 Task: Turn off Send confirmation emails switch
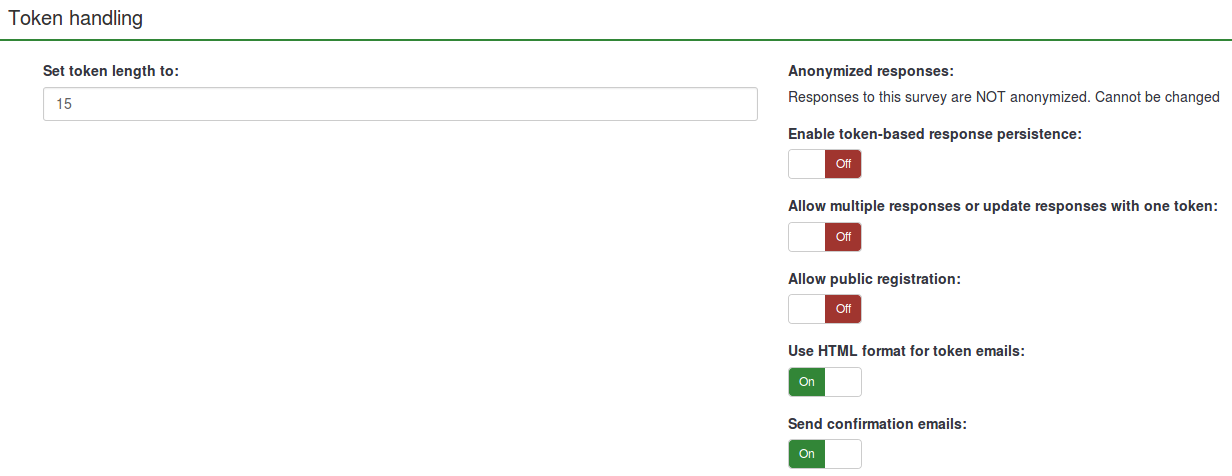(824, 454)
